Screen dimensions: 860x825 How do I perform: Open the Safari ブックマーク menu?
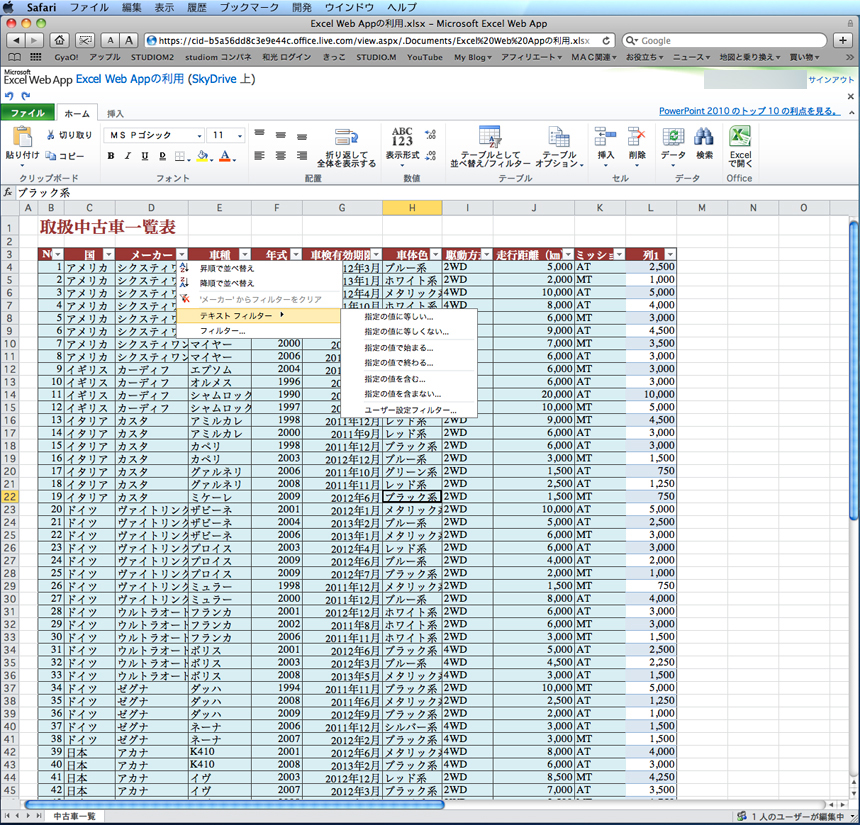pyautogui.click(x=249, y=7)
